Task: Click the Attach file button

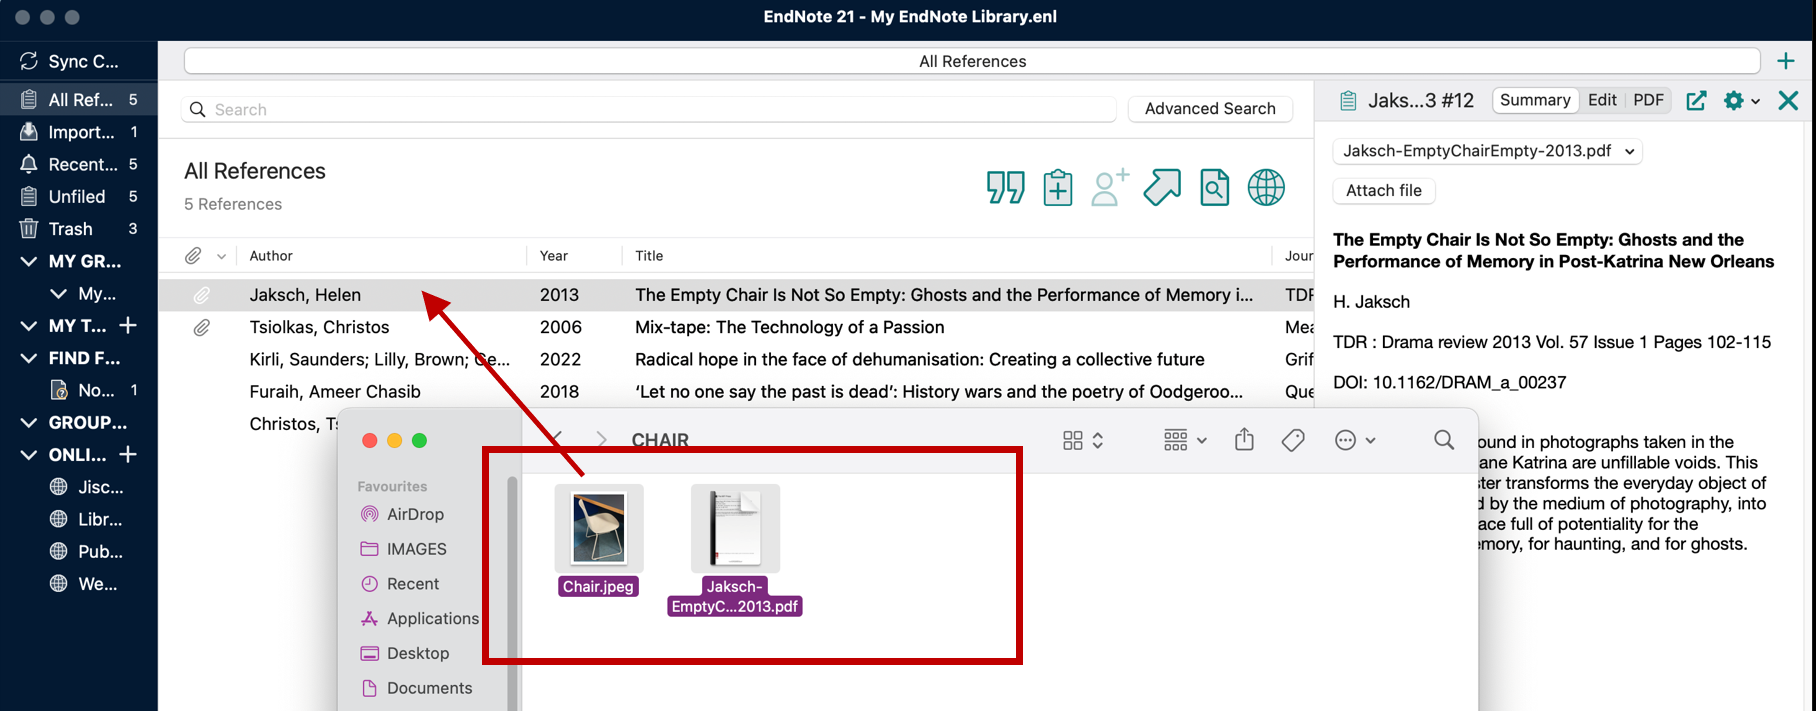Action: click(1384, 191)
